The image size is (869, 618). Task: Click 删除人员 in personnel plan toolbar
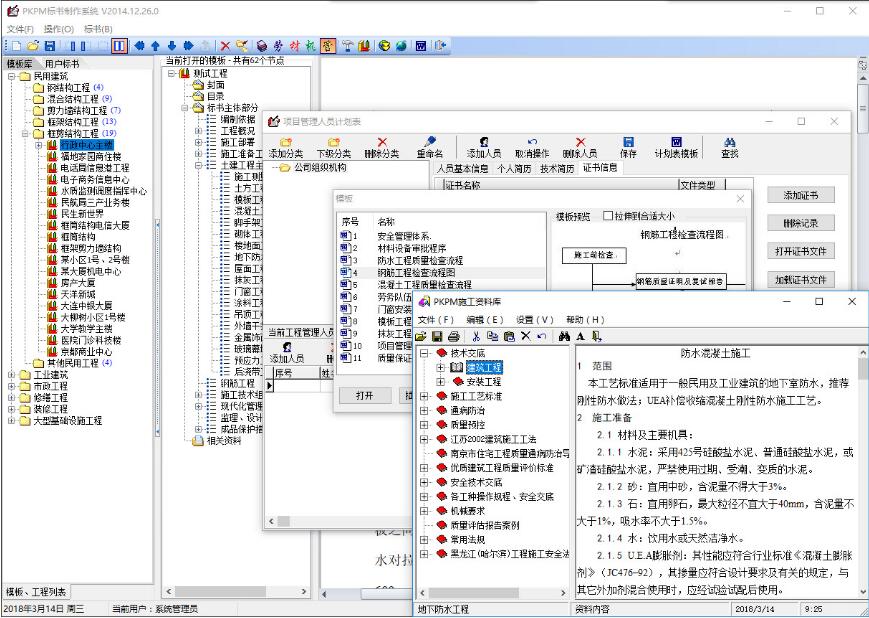coord(580,148)
